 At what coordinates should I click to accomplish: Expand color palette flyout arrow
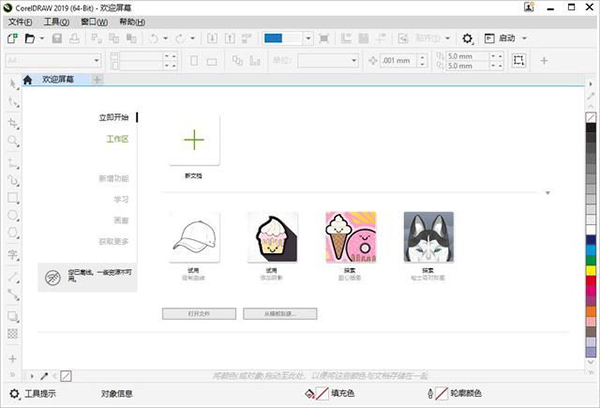pos(590,84)
